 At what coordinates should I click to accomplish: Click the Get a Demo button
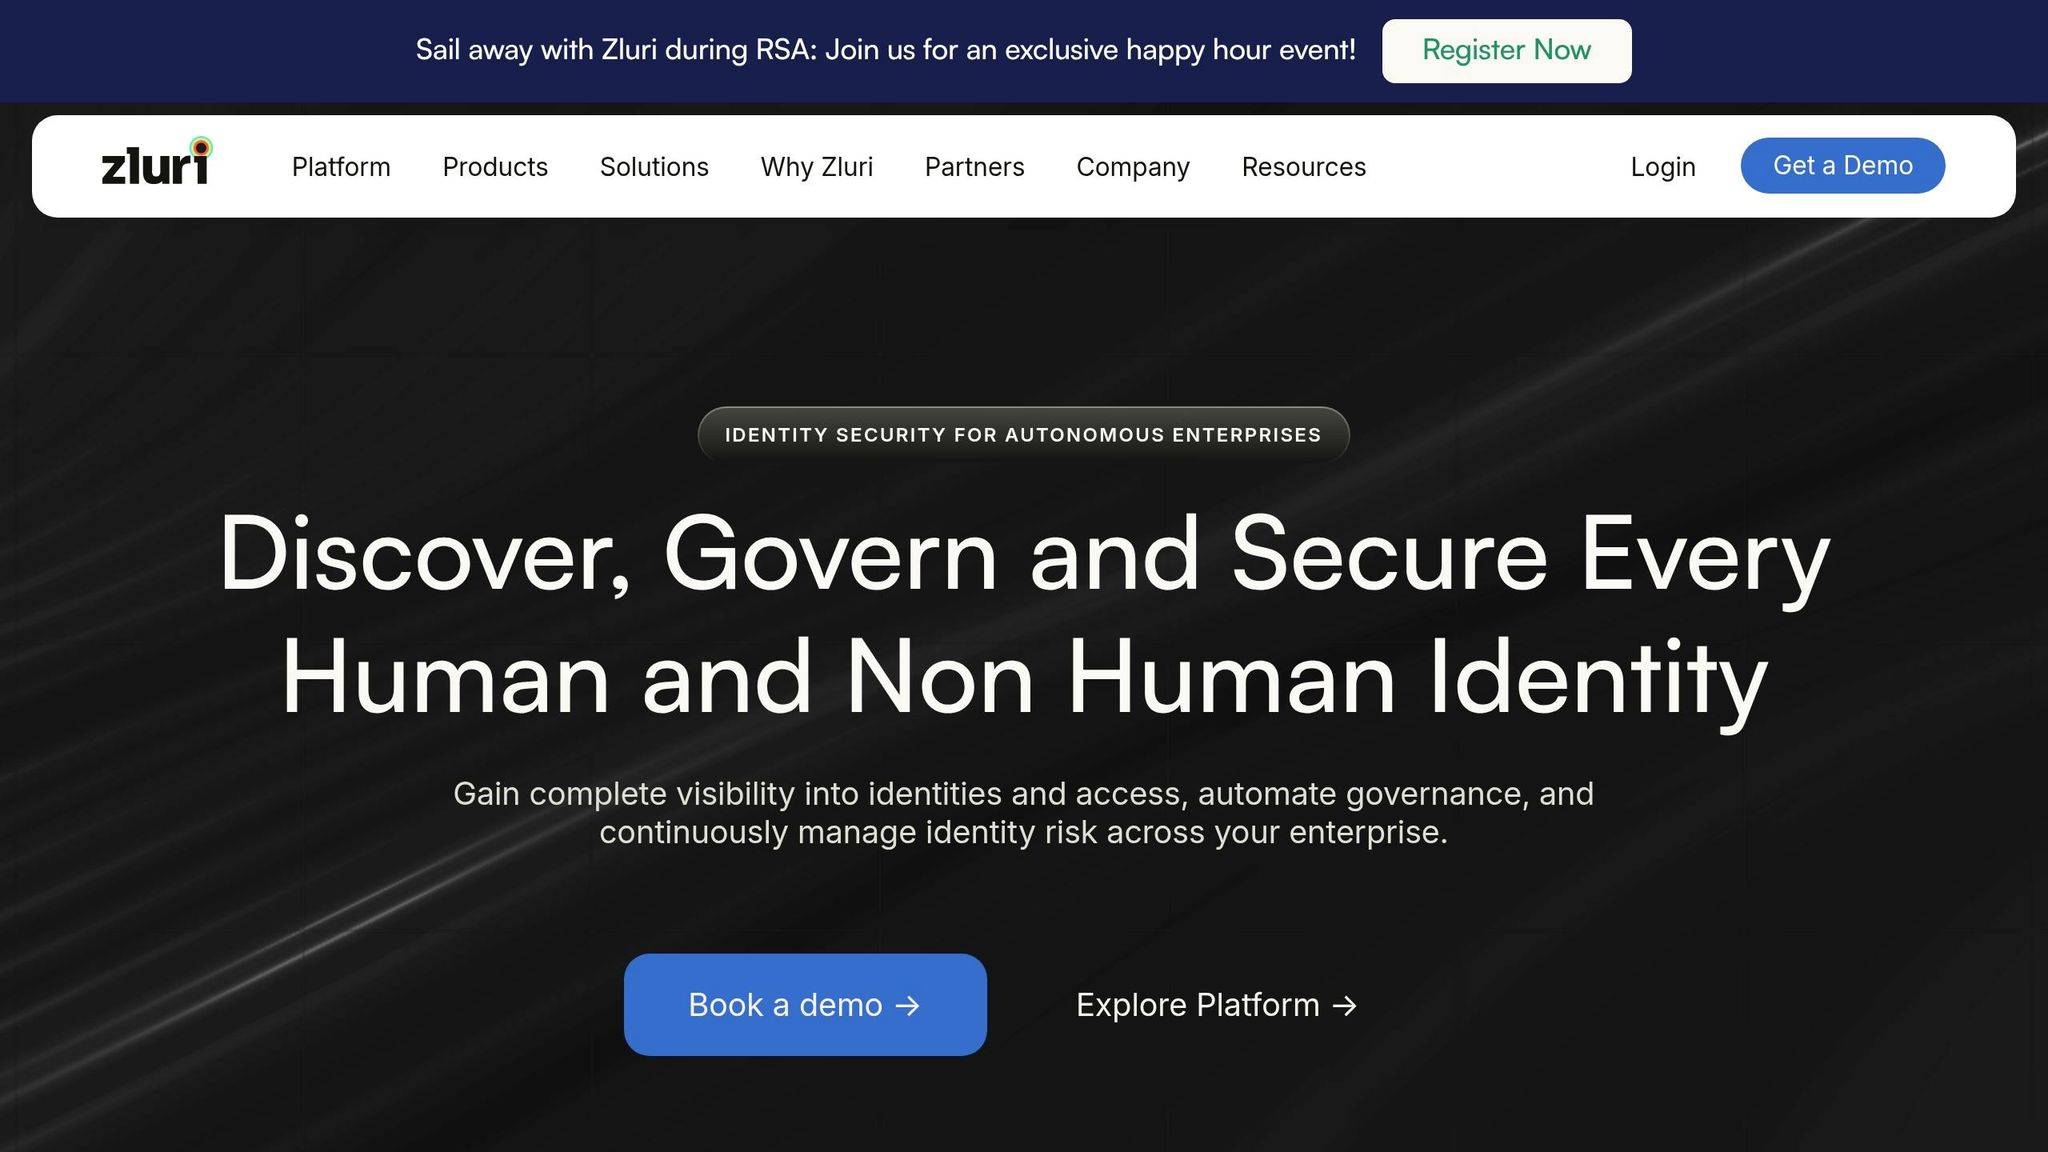tap(1843, 166)
